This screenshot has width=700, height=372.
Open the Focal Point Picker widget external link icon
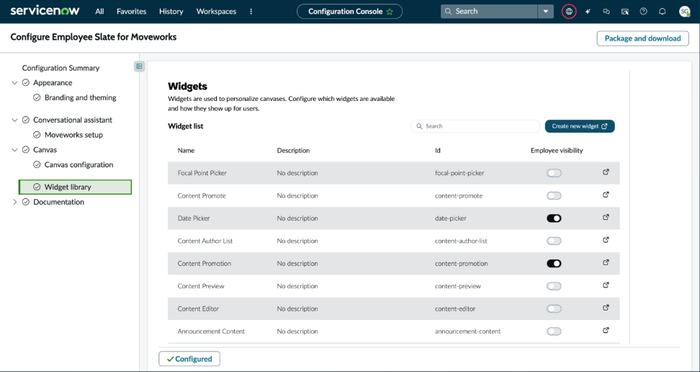pos(606,172)
